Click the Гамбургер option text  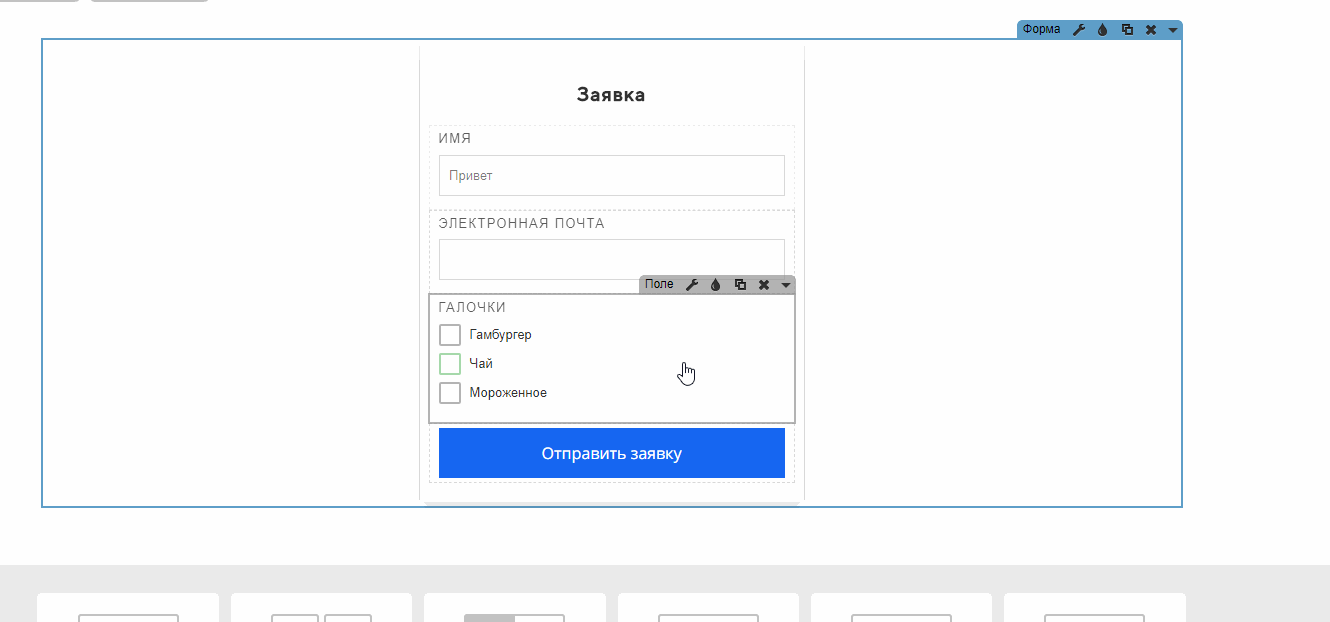click(501, 335)
